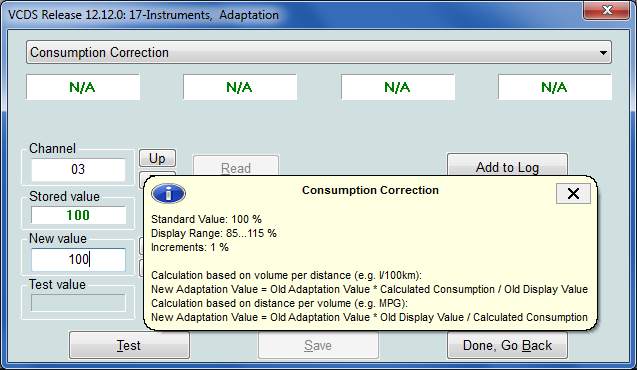Viewport: 637px width, 370px height.
Task: Close the Consumption Correction info balloon
Action: tap(573, 193)
